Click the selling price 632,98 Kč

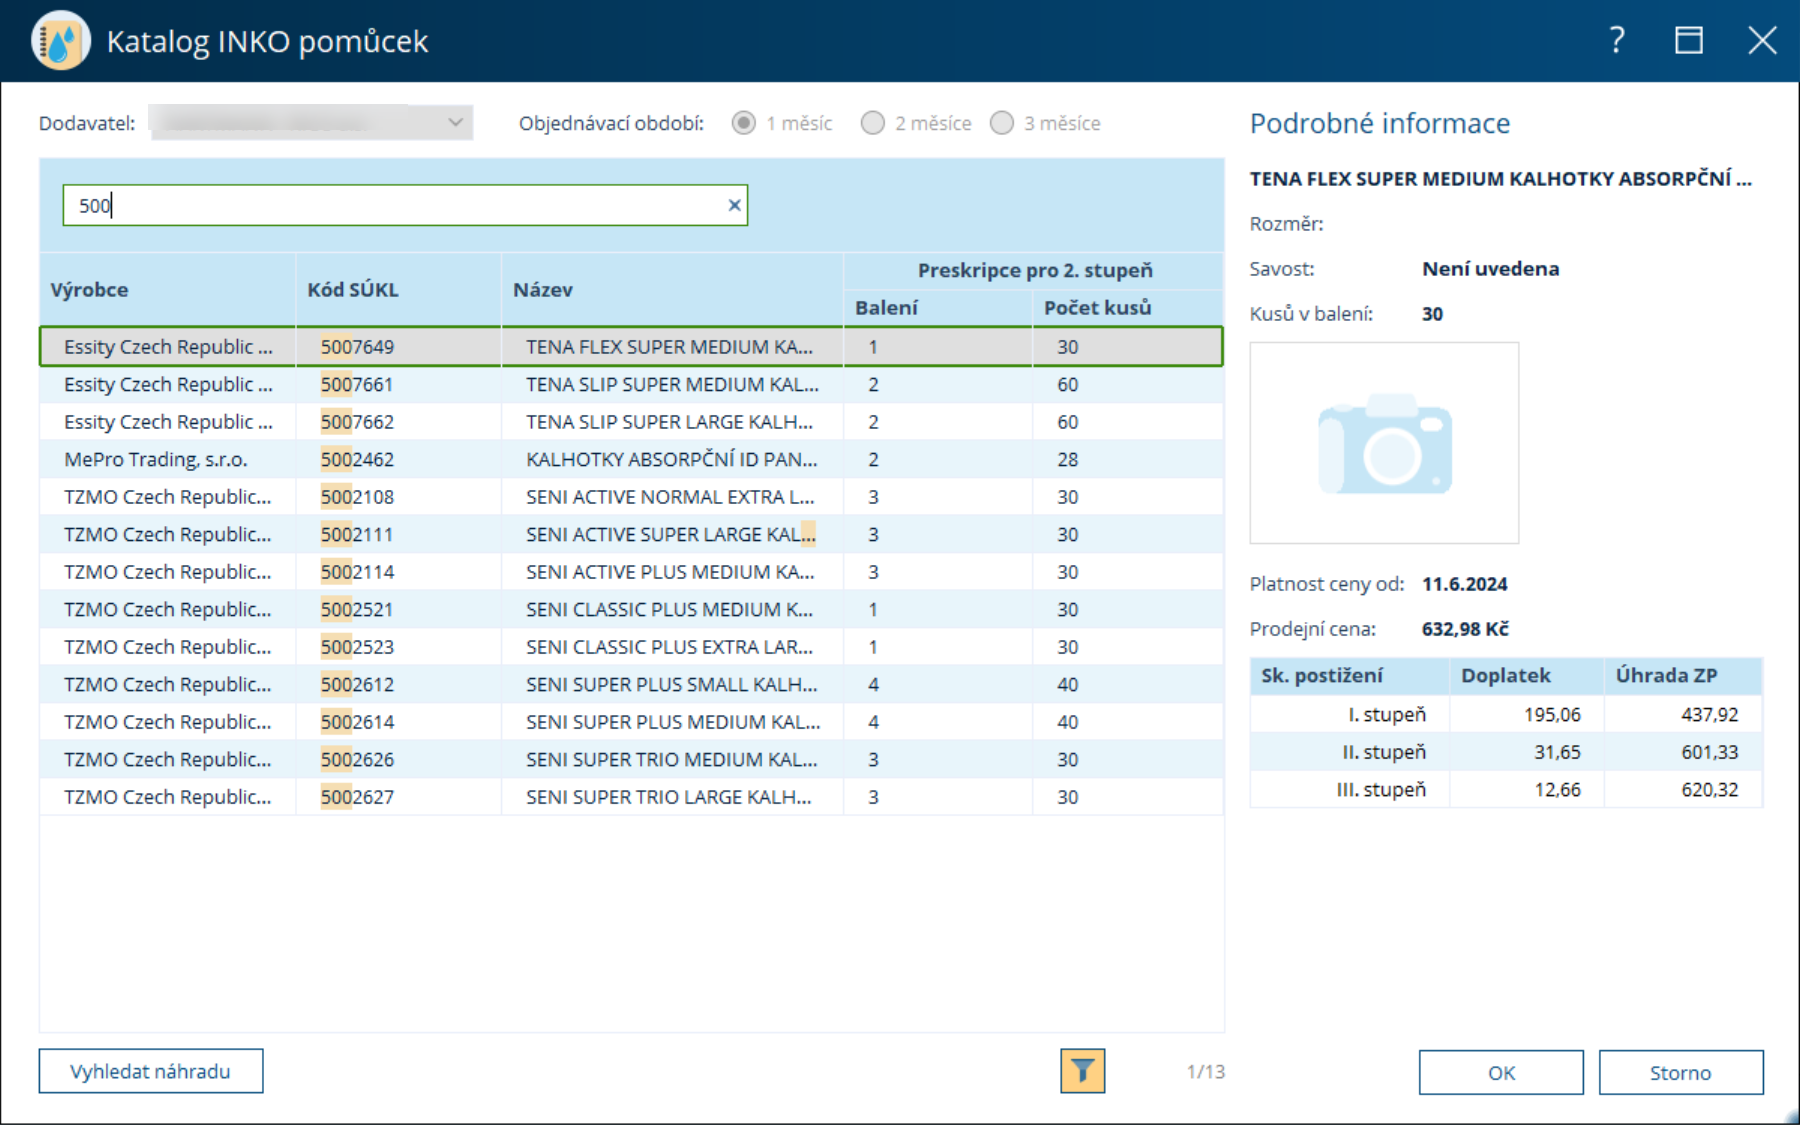1465,629
